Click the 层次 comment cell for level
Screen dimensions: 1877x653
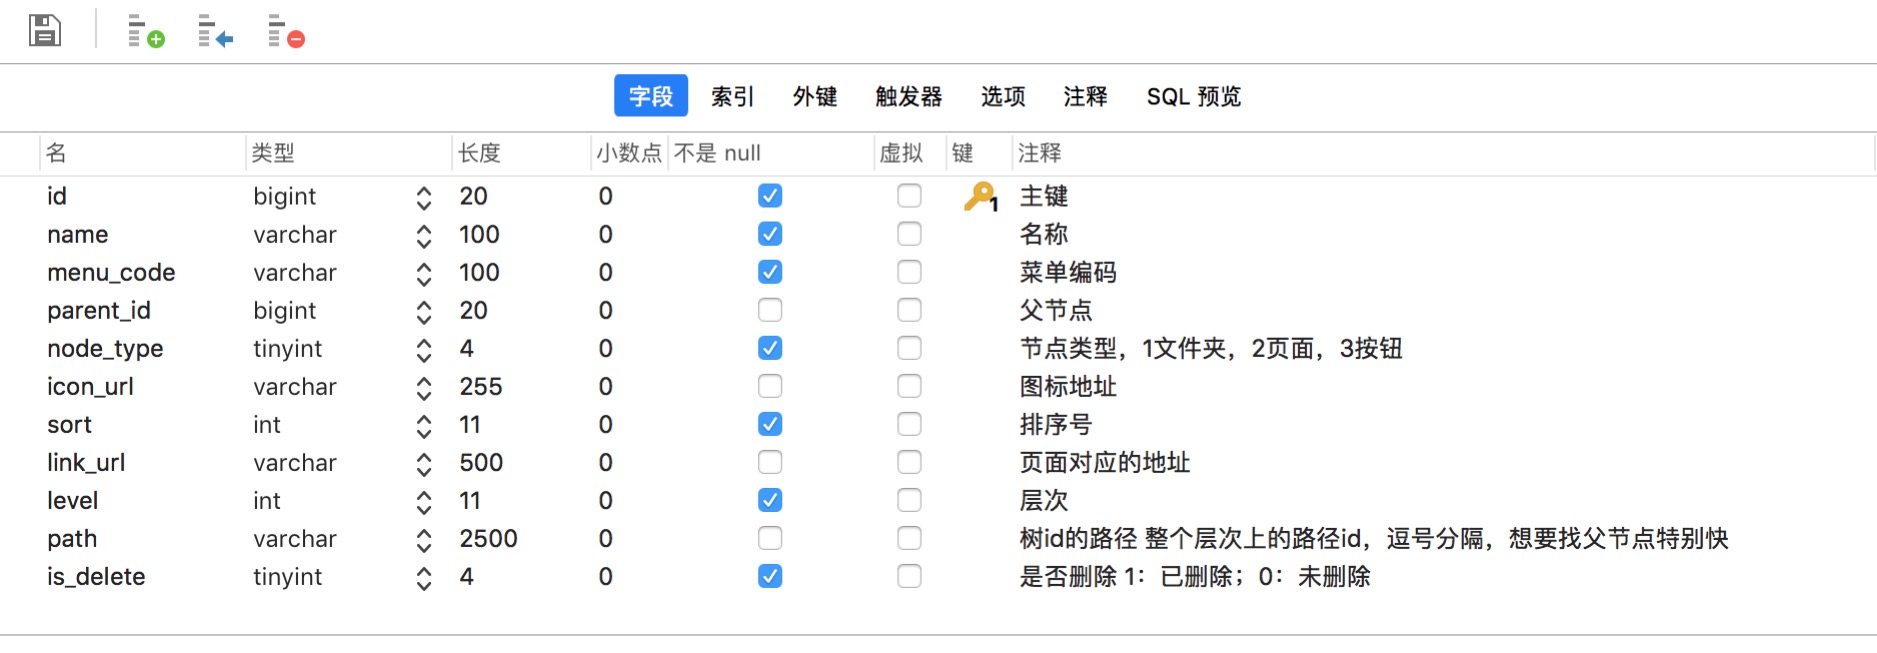pos(1044,500)
